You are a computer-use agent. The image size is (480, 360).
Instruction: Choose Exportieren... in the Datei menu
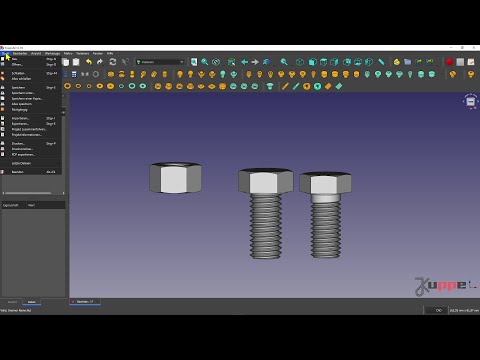pos(31,124)
